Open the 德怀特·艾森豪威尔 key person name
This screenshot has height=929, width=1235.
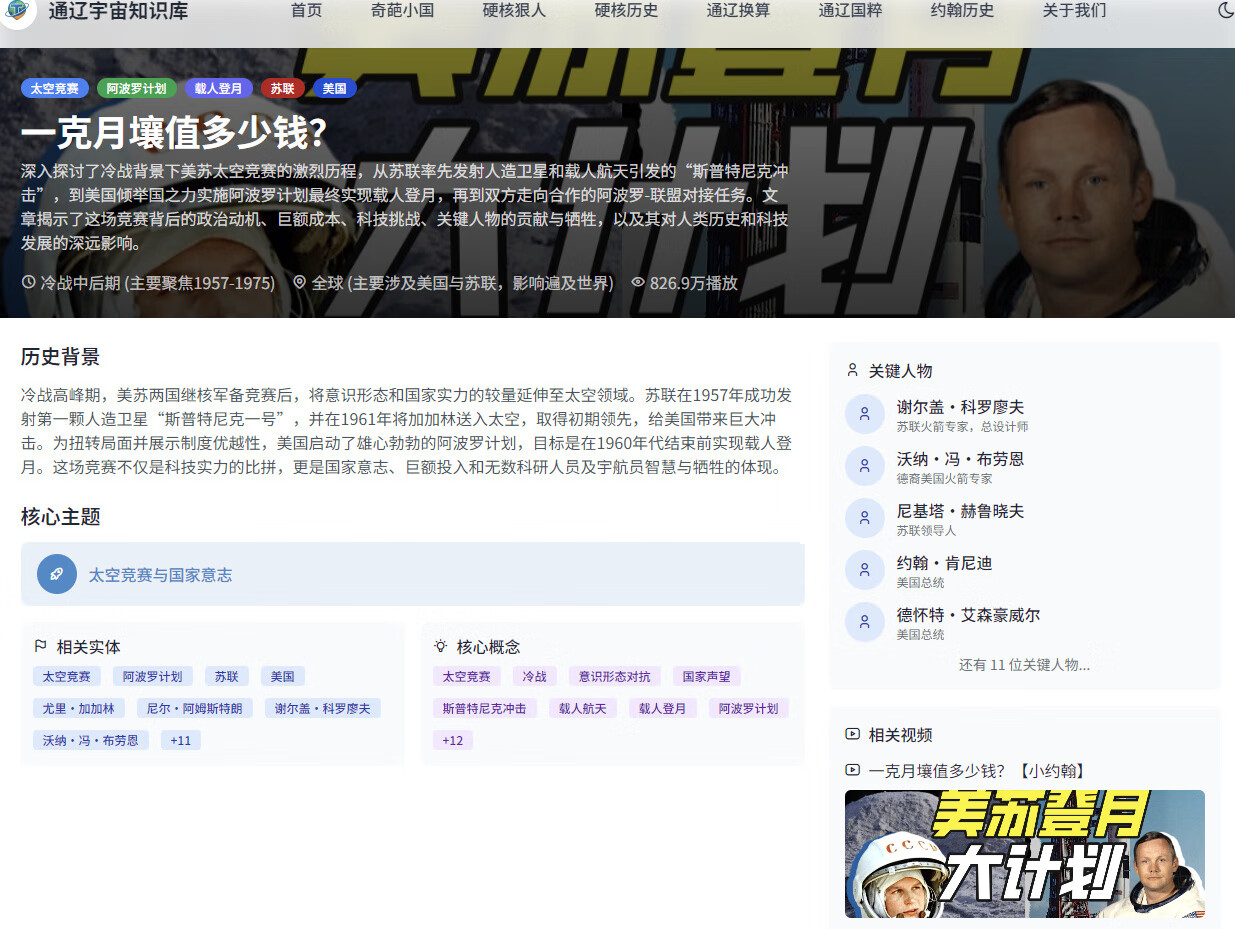point(968,615)
